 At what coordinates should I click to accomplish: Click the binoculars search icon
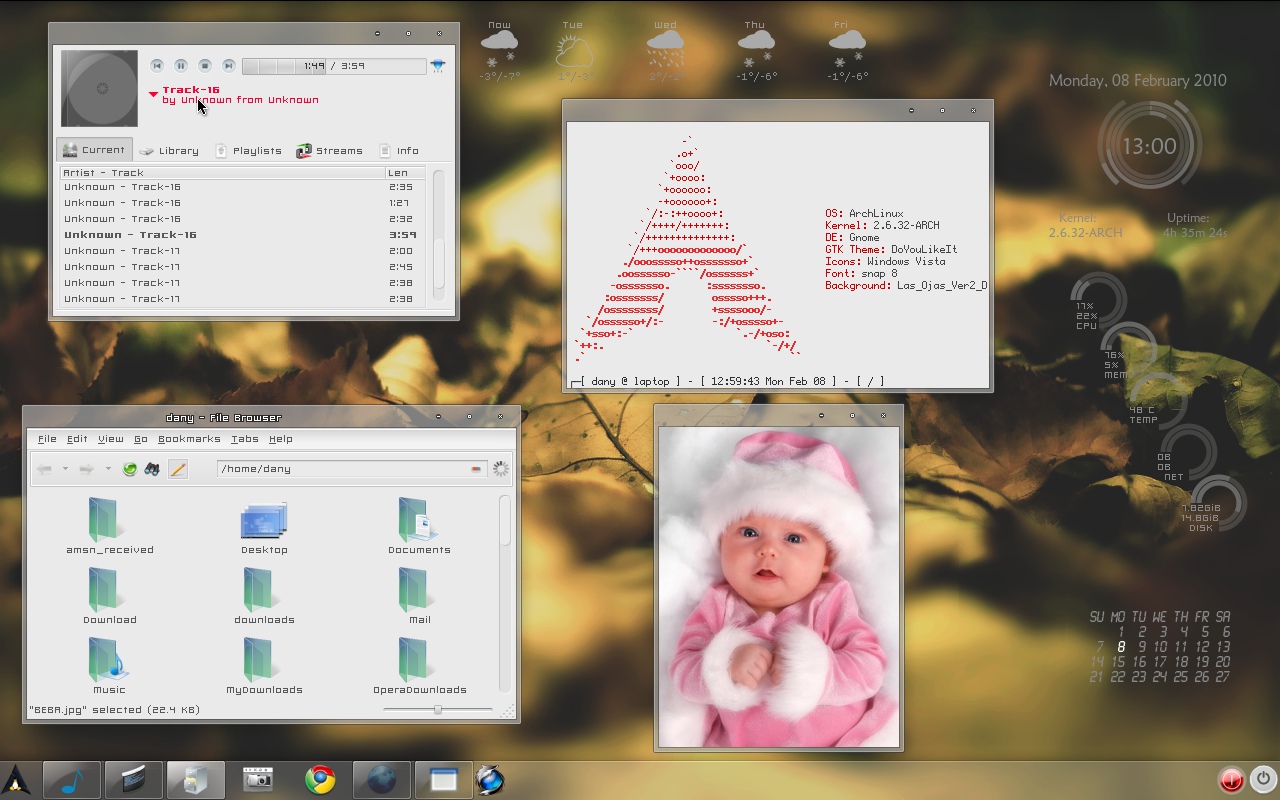tap(152, 469)
